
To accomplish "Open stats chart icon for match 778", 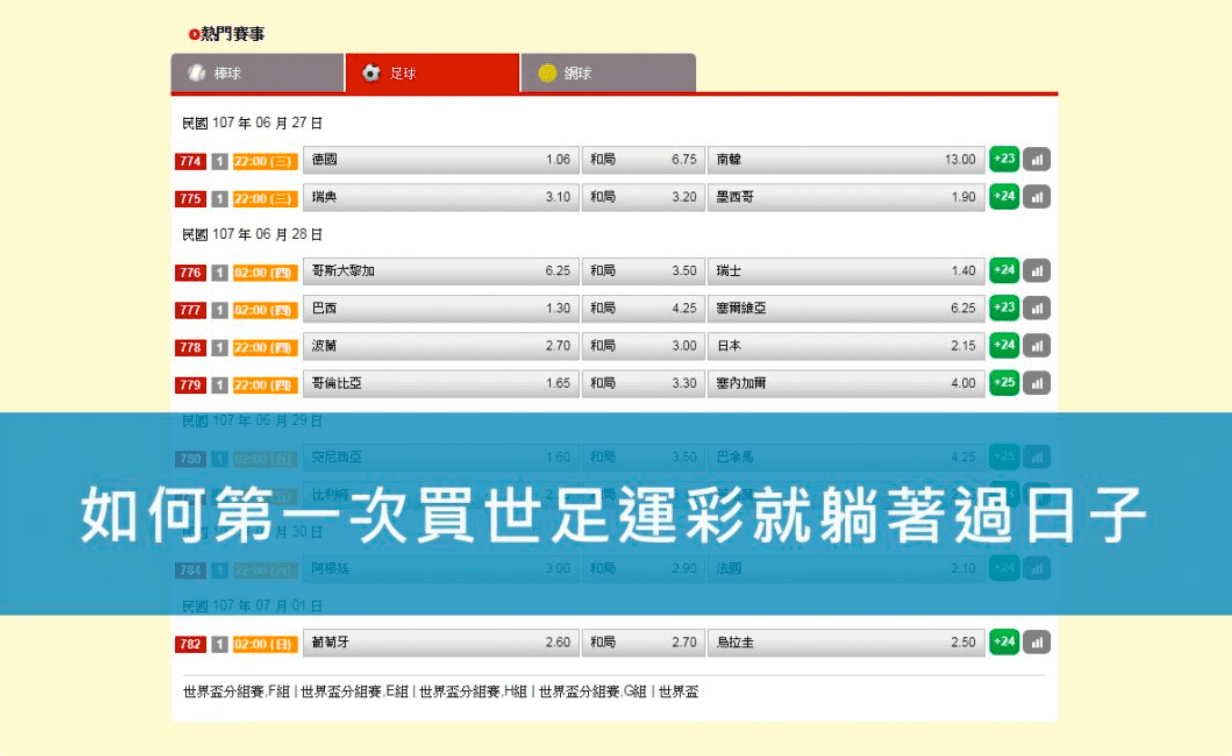I will pyautogui.click(x=1037, y=346).
